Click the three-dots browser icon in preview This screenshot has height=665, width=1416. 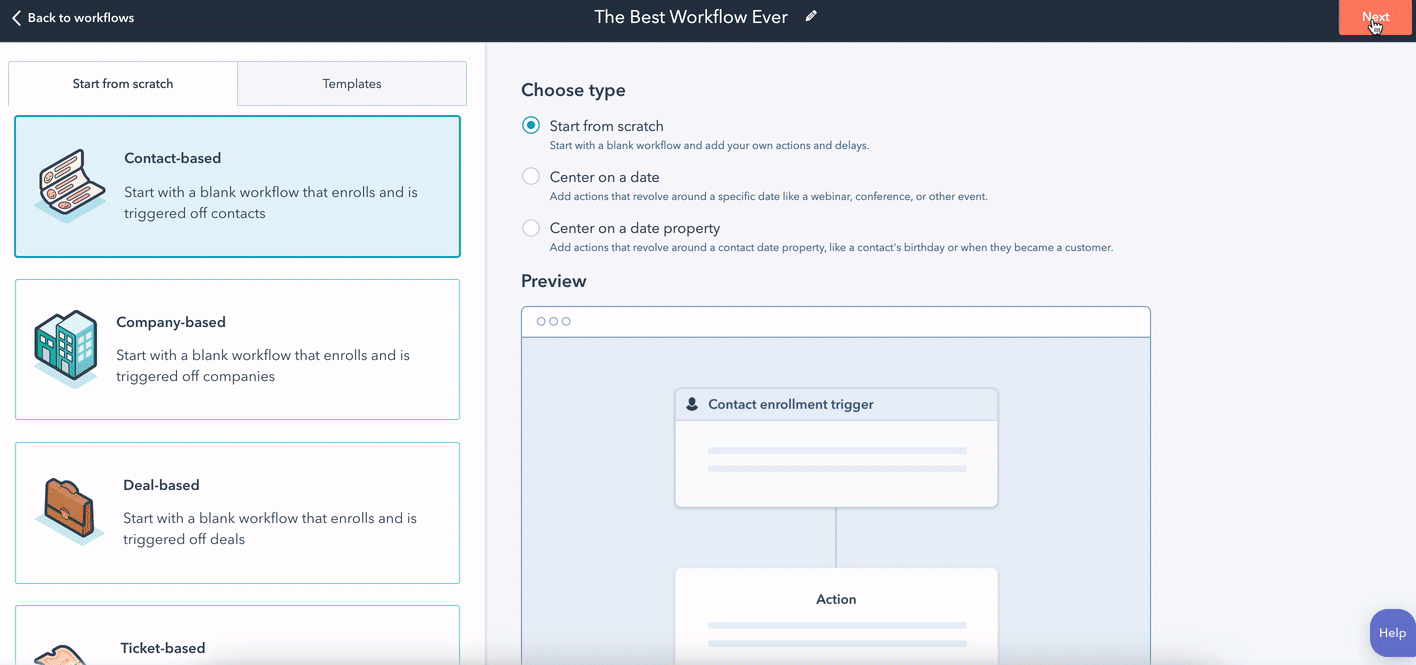click(554, 322)
